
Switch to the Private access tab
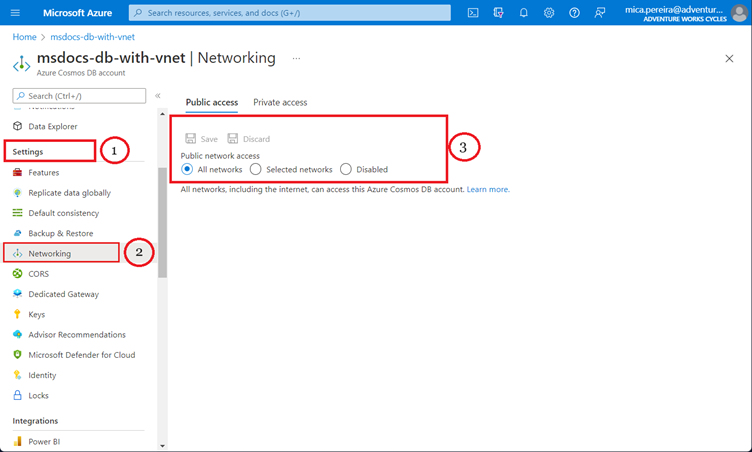[280, 103]
